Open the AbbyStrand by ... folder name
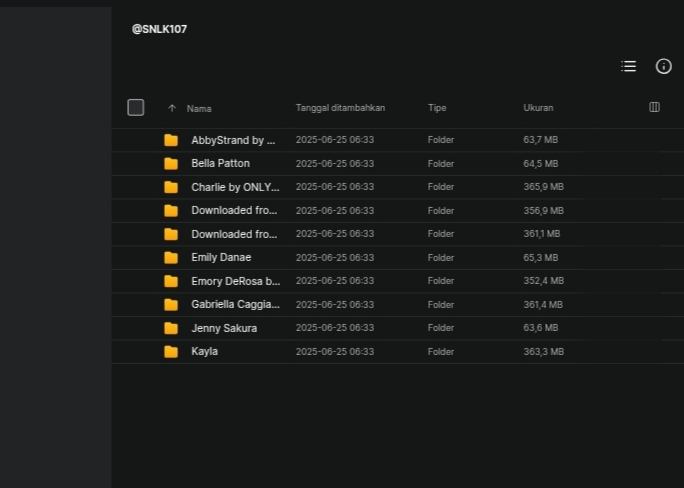This screenshot has width=684, height=488. (233, 140)
